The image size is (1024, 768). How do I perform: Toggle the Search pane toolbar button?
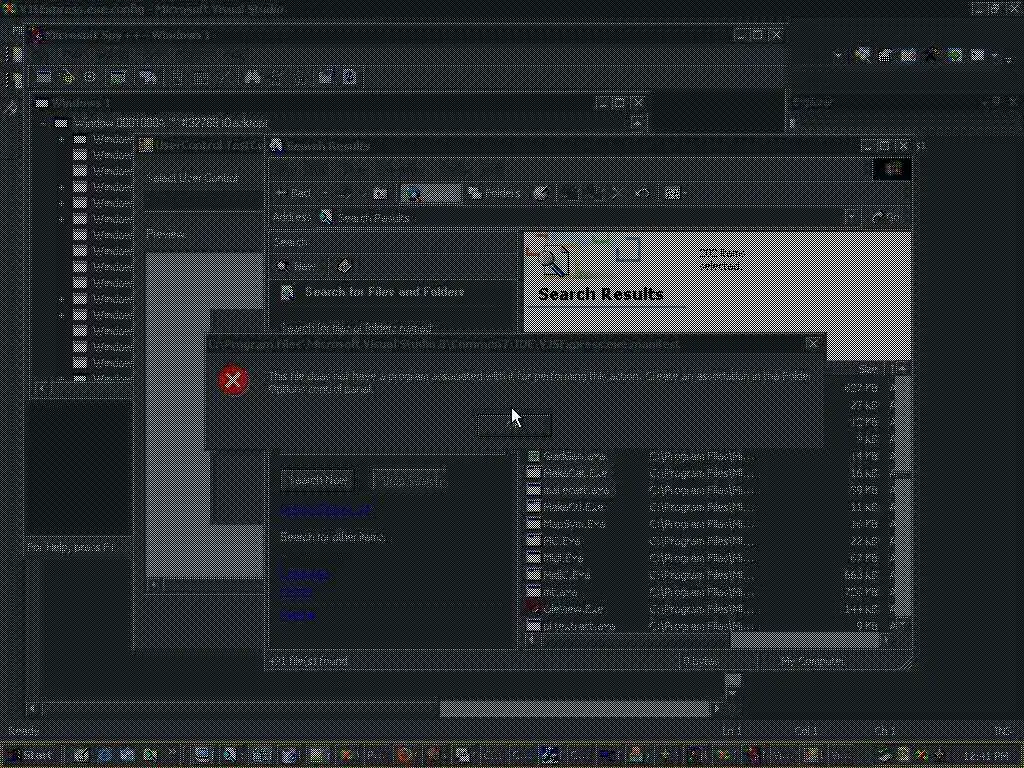[x=430, y=193]
